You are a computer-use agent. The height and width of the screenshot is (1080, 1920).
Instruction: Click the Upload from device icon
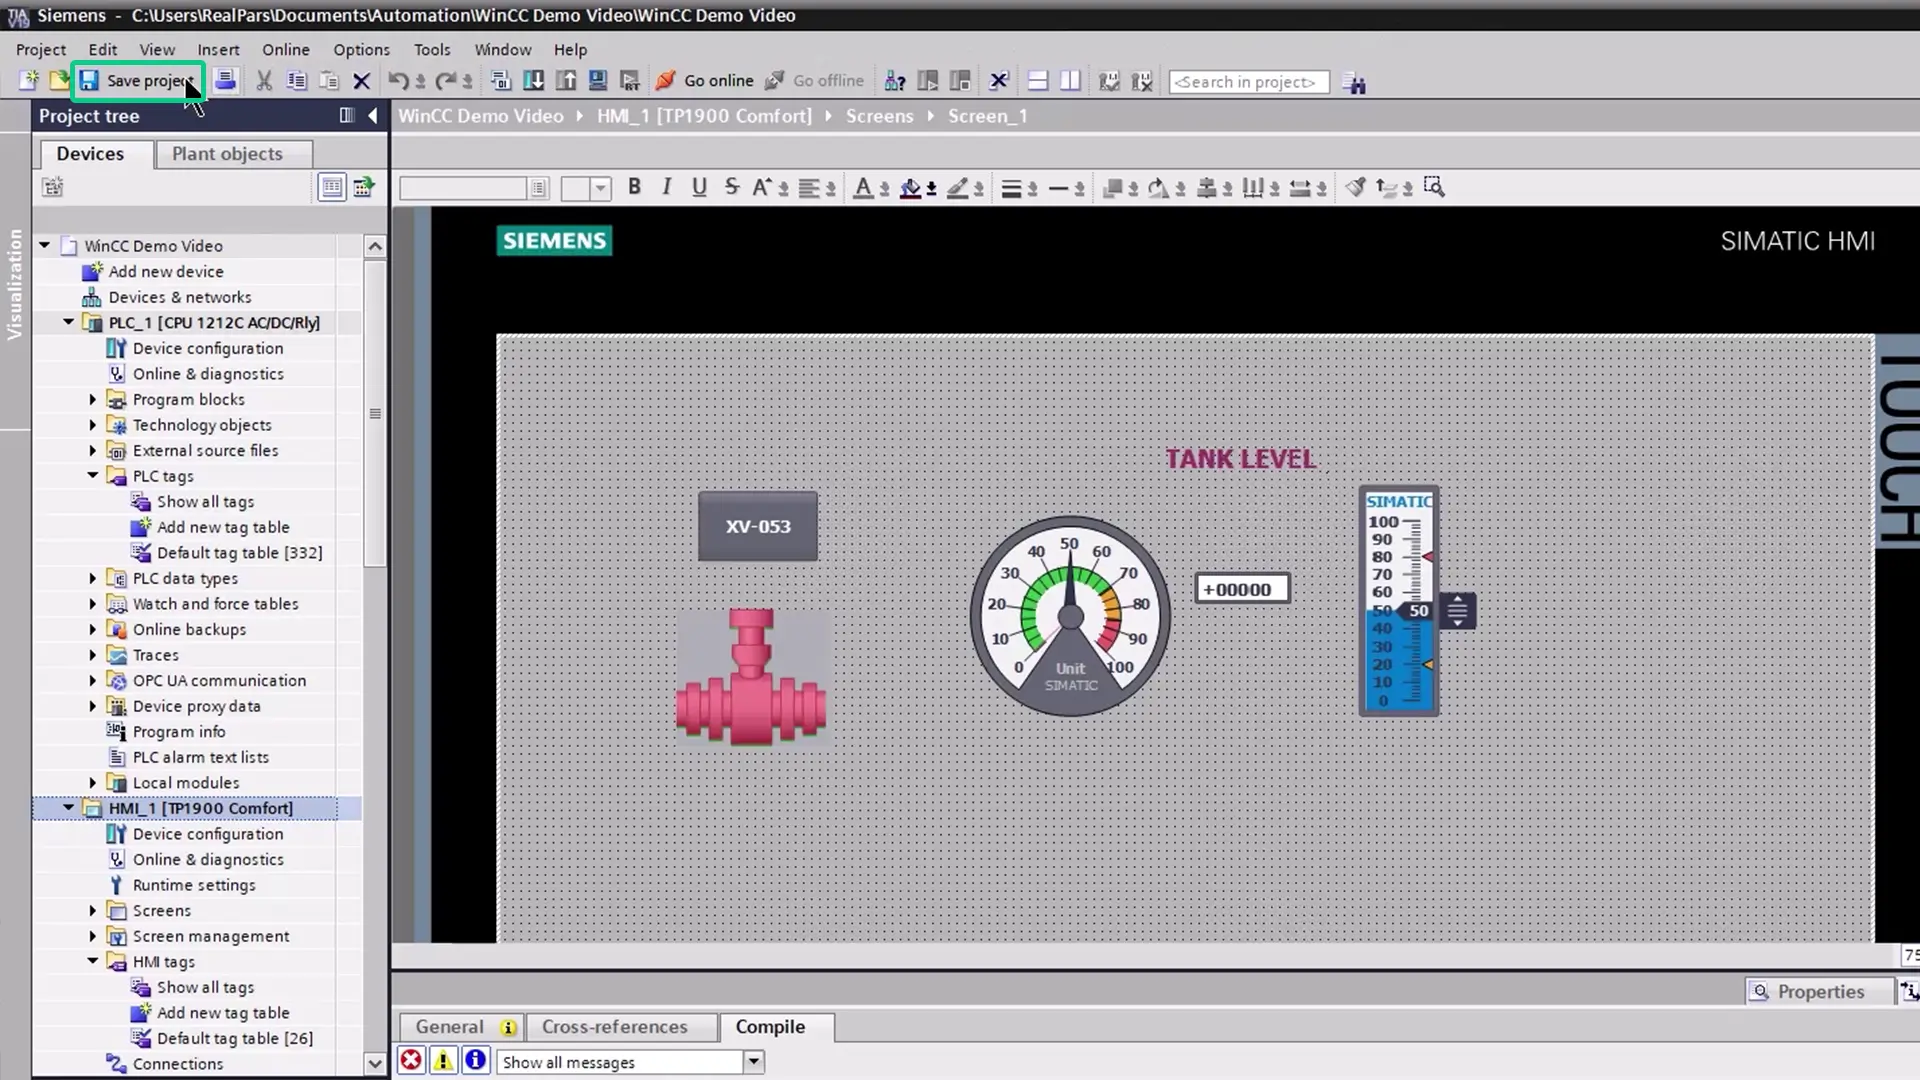click(566, 81)
